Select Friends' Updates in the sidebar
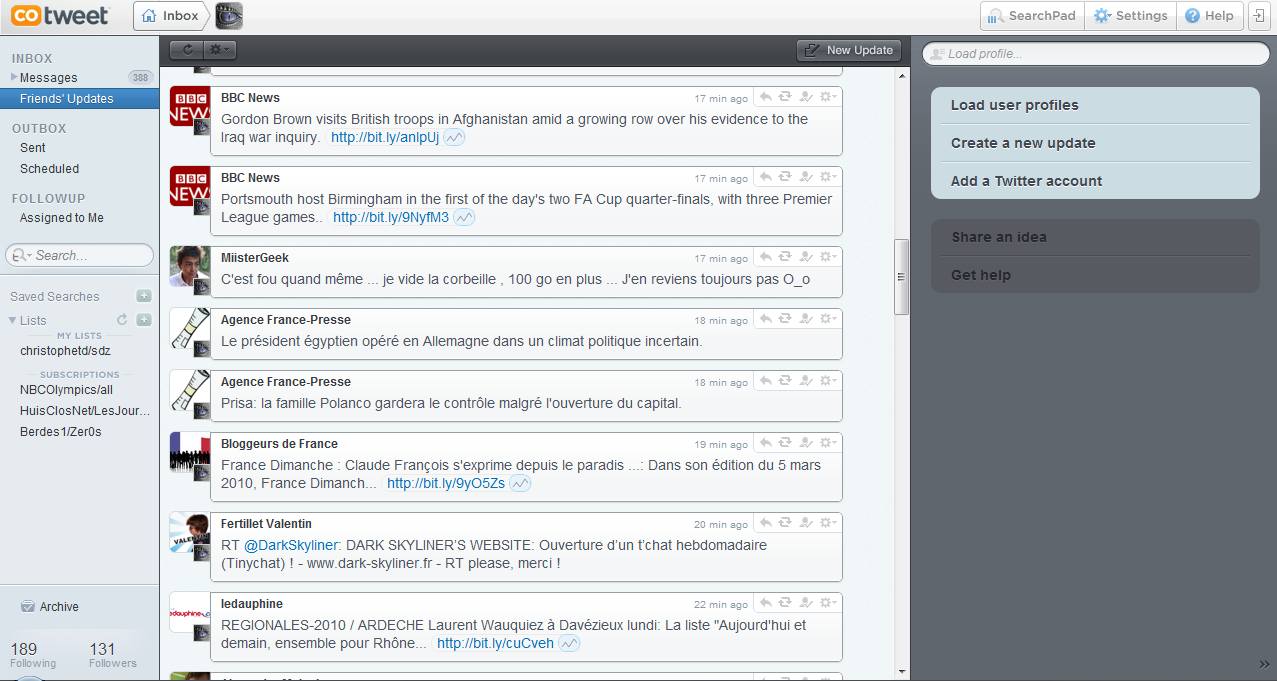 [67, 99]
